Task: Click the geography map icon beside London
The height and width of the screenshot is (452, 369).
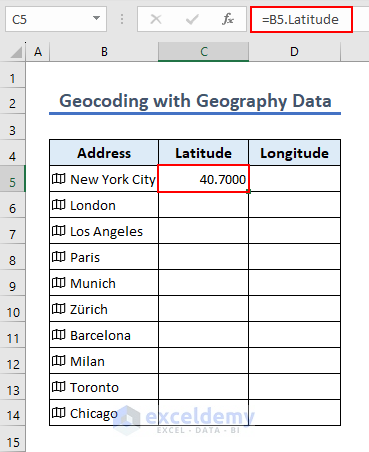Action: (59, 205)
